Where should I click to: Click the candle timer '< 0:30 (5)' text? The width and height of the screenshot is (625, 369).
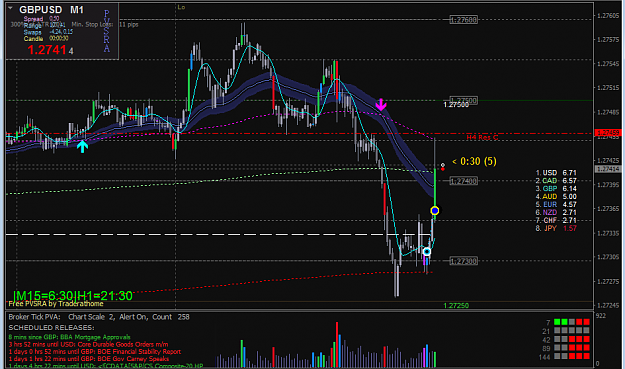pos(474,161)
